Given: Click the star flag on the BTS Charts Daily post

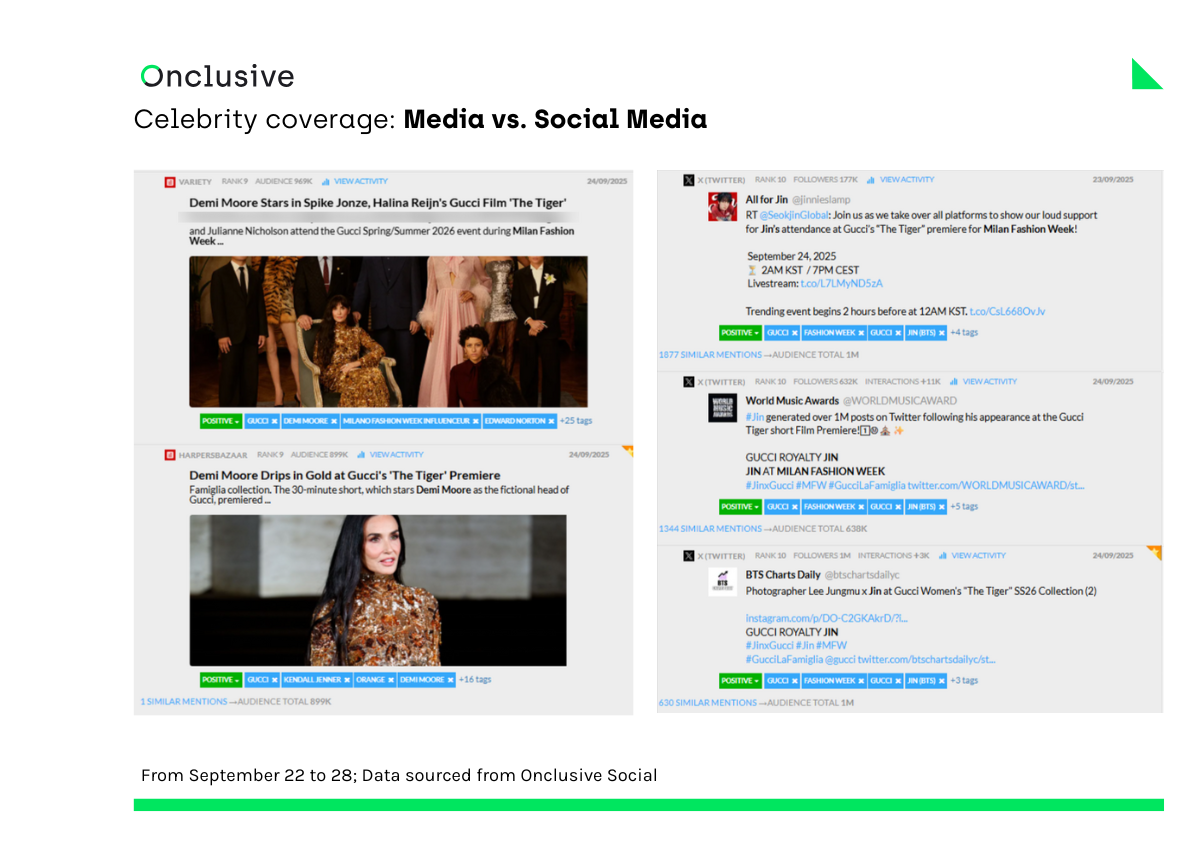Looking at the screenshot, I should (1155, 552).
